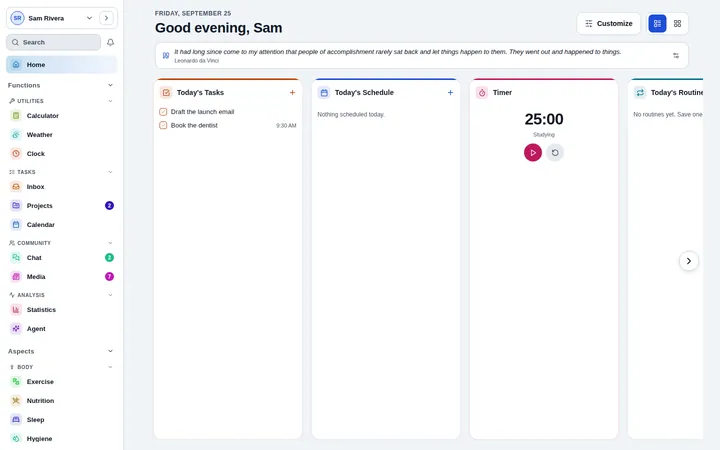Viewport: 720px width, 450px height.
Task: Click the Today's Schedule card icon
Action: tap(324, 93)
